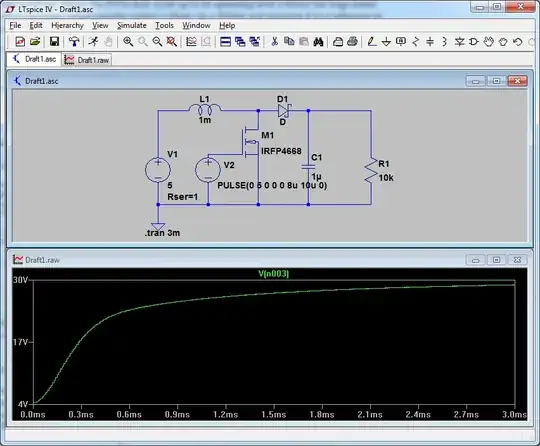Select the Move open-hand tool

(488, 42)
